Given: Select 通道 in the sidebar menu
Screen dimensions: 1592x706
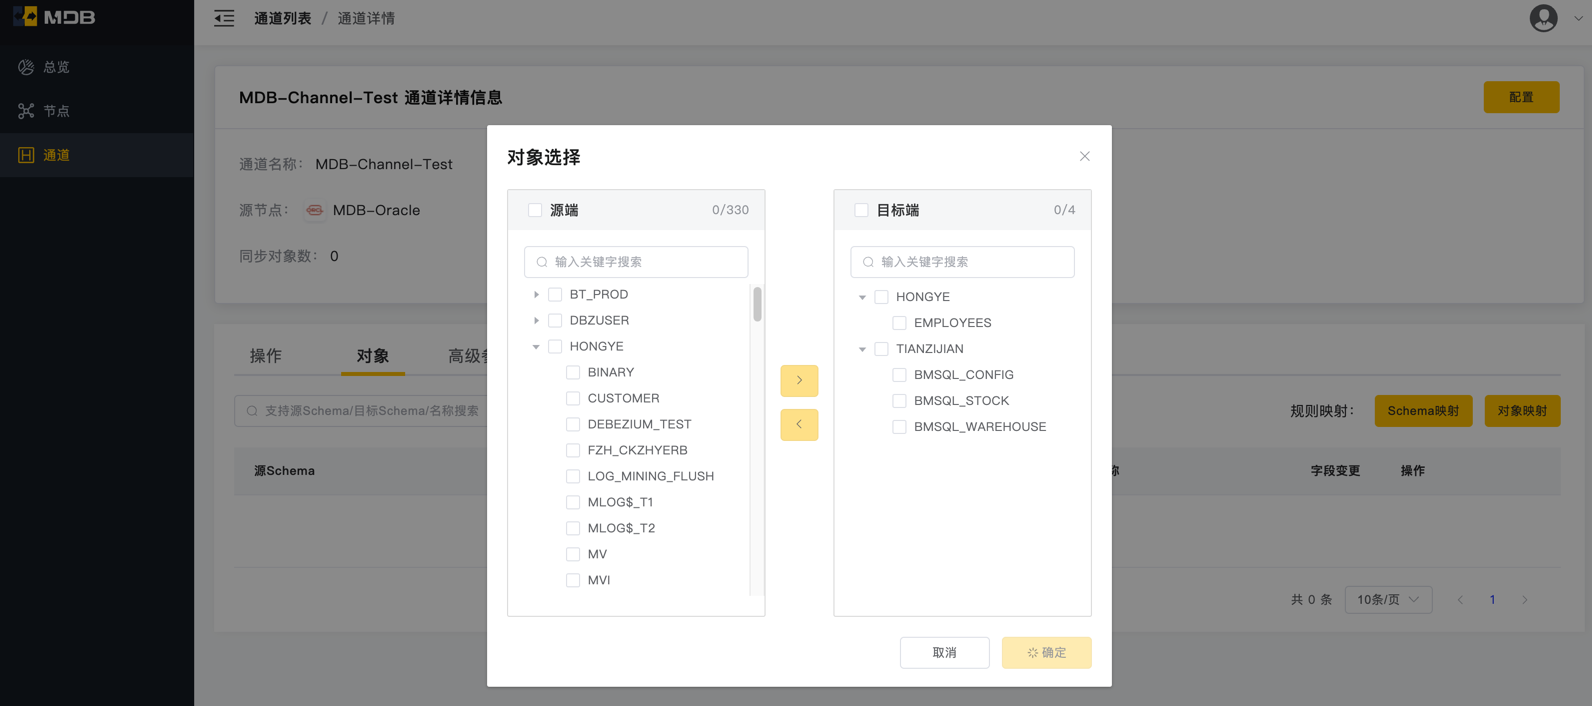Looking at the screenshot, I should point(97,155).
